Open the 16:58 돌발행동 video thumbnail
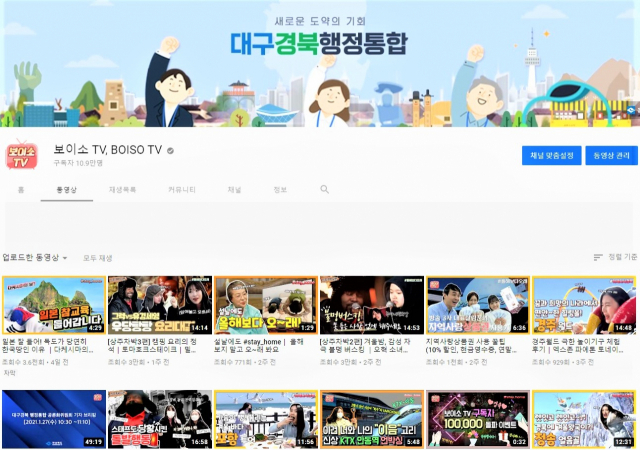 (160, 419)
